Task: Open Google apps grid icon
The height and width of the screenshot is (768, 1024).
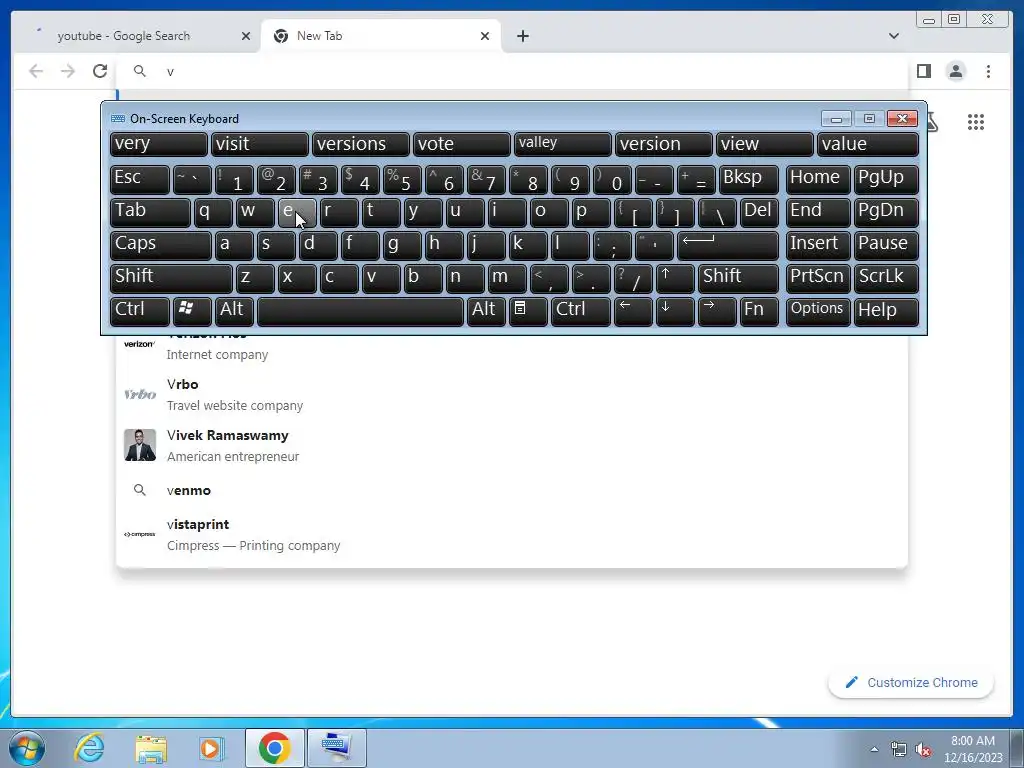Action: [x=976, y=122]
